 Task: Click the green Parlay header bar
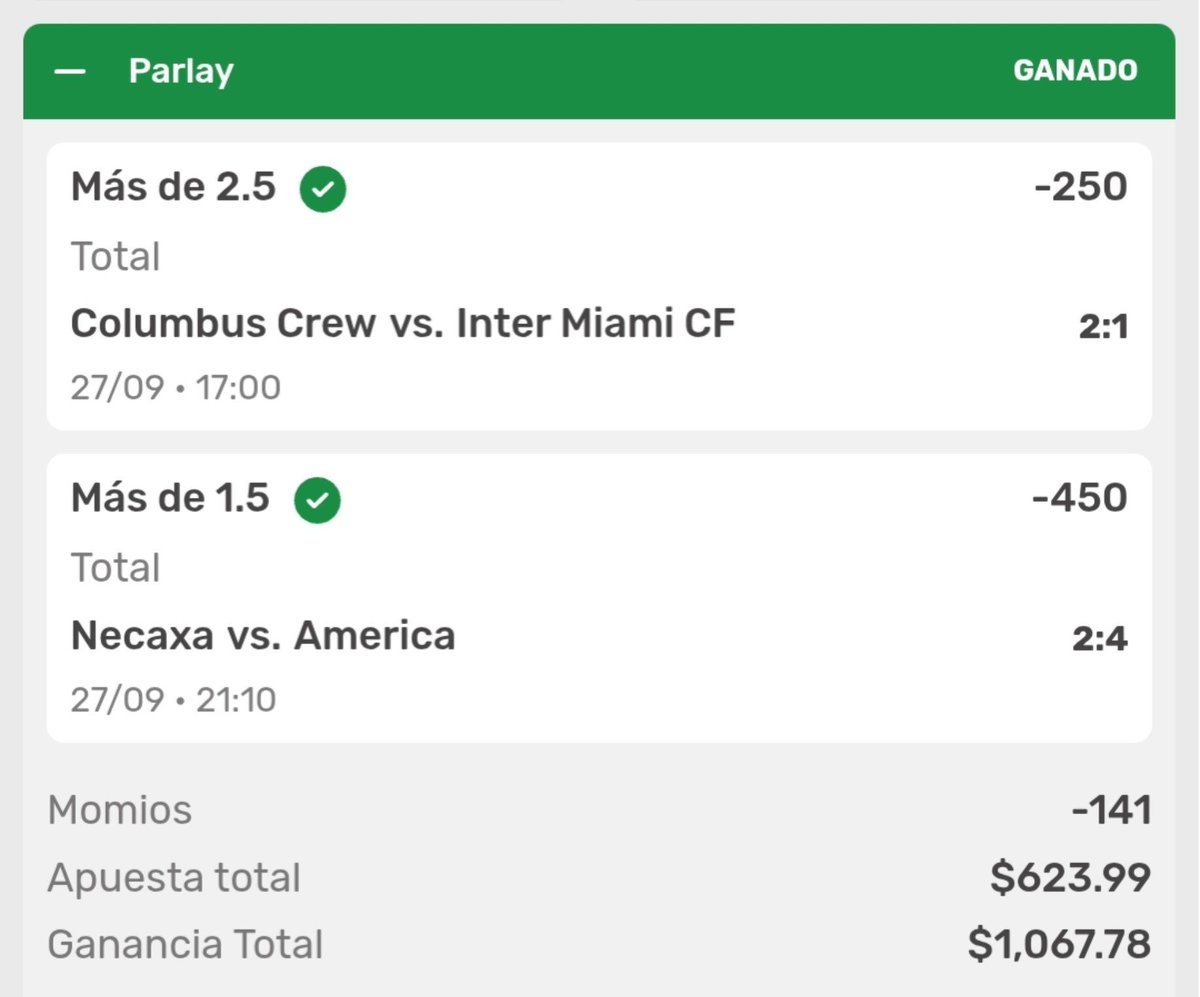coord(599,71)
